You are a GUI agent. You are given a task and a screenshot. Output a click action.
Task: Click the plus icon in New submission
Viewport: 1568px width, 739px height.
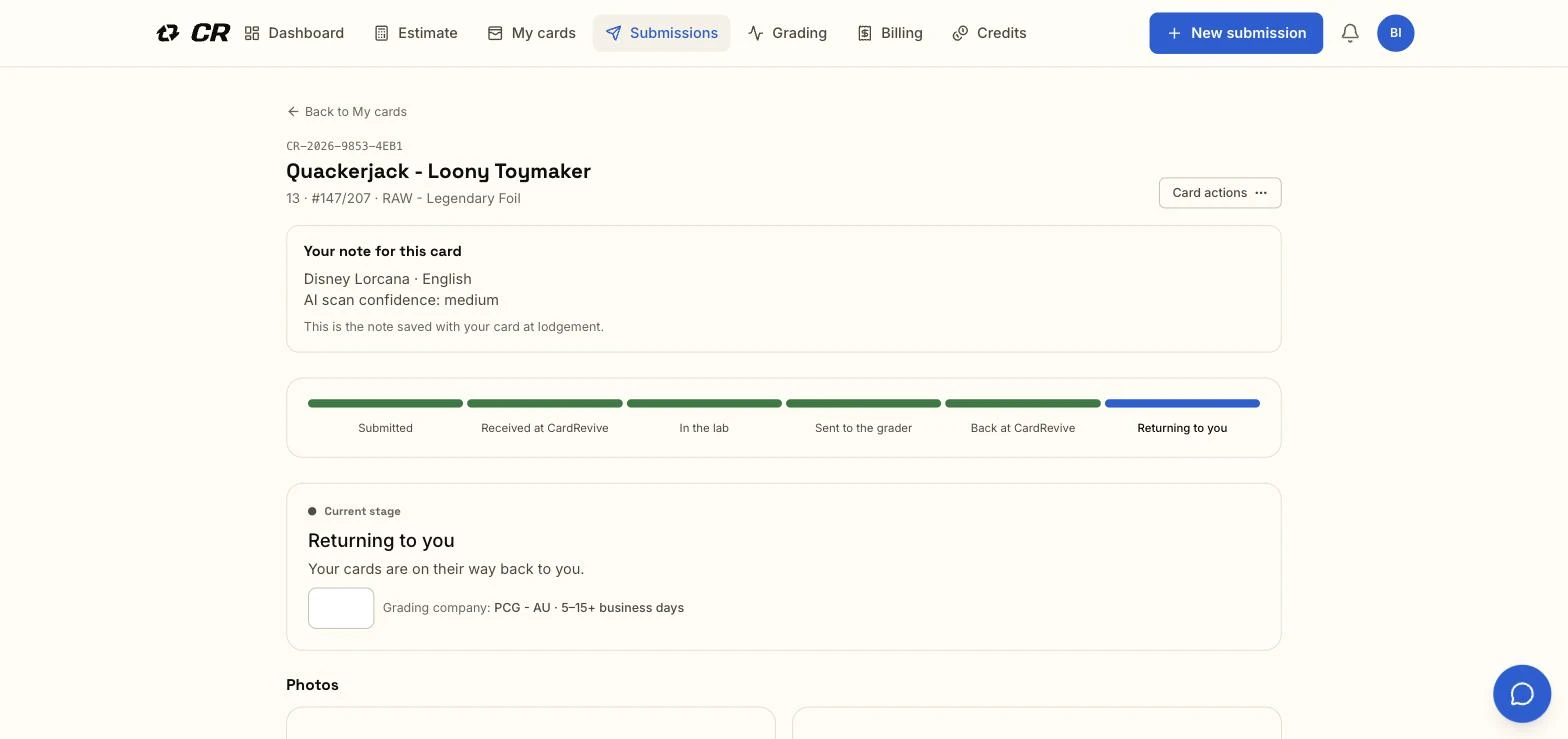point(1175,33)
